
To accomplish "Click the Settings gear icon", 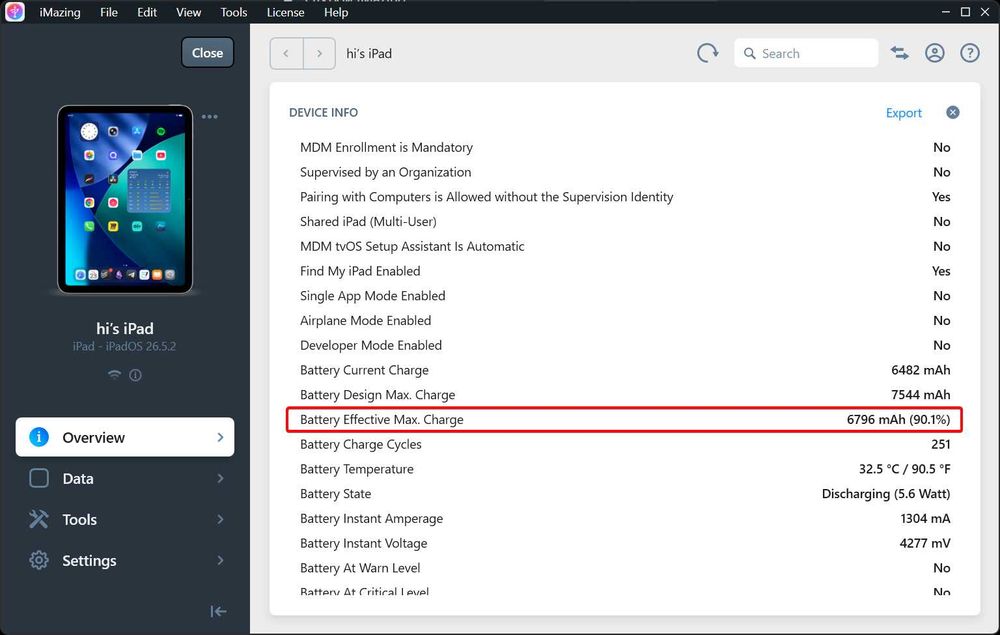I will tap(39, 560).
